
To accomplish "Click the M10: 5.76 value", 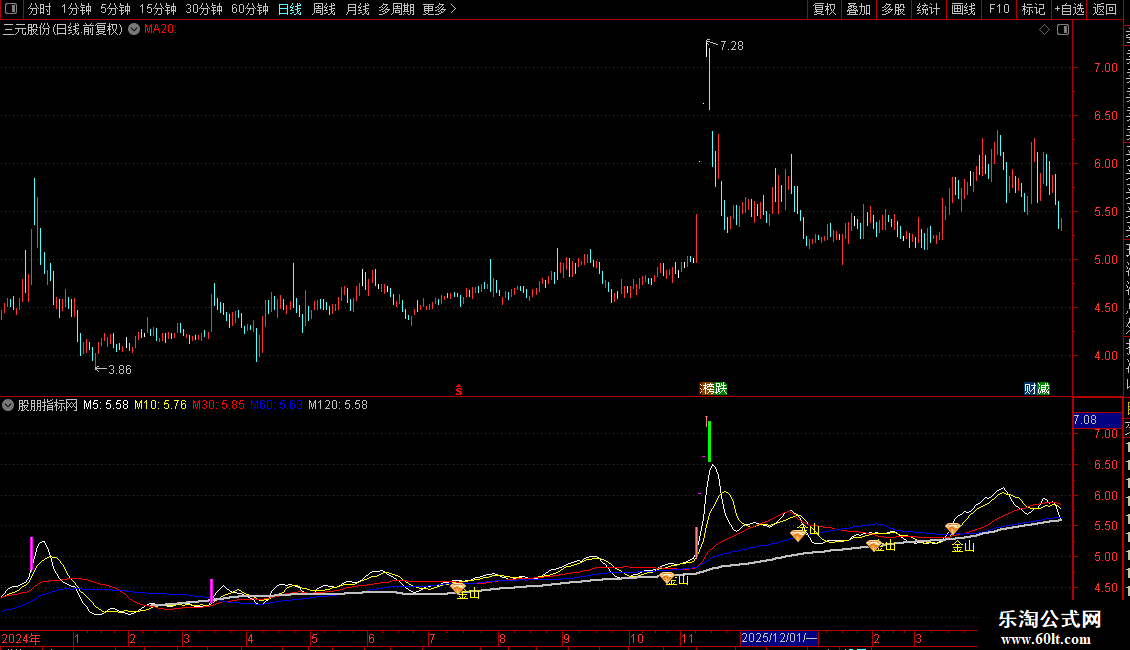I will pyautogui.click(x=161, y=405).
